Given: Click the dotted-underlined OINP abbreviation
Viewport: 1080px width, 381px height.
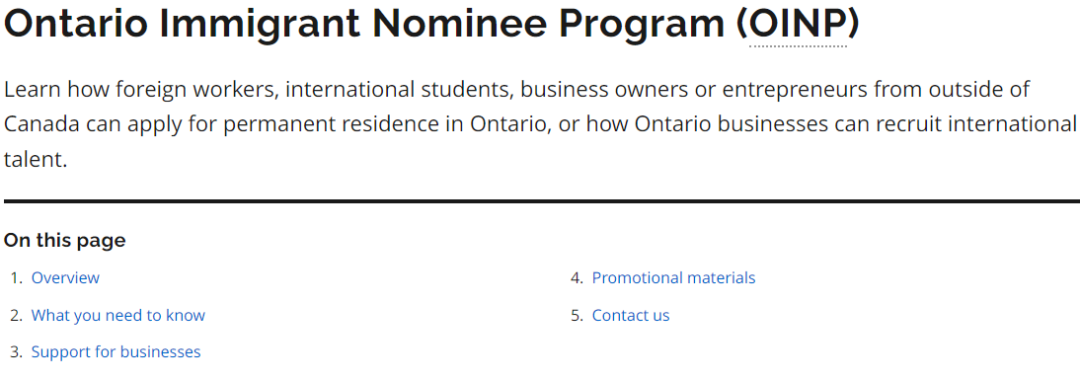Looking at the screenshot, I should (798, 25).
